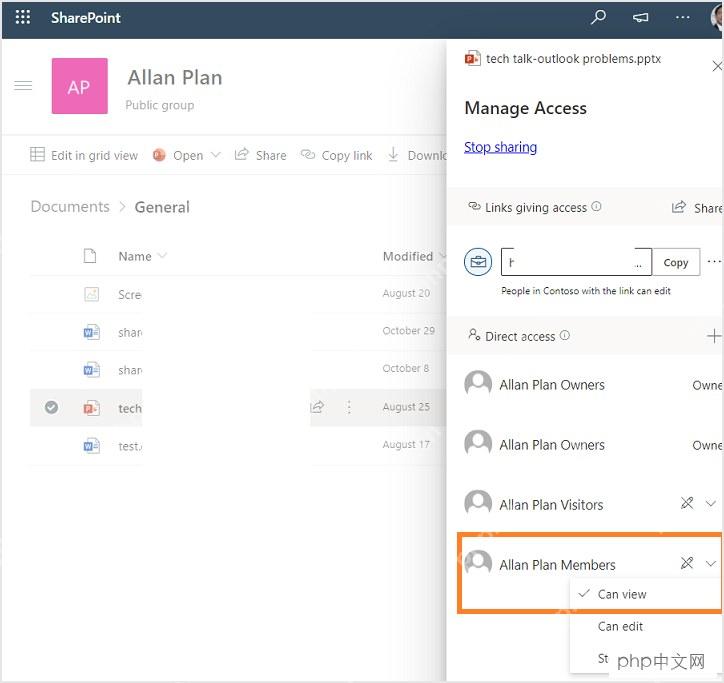Click the search magnifier icon
This screenshot has height=683, width=724.
[x=598, y=18]
